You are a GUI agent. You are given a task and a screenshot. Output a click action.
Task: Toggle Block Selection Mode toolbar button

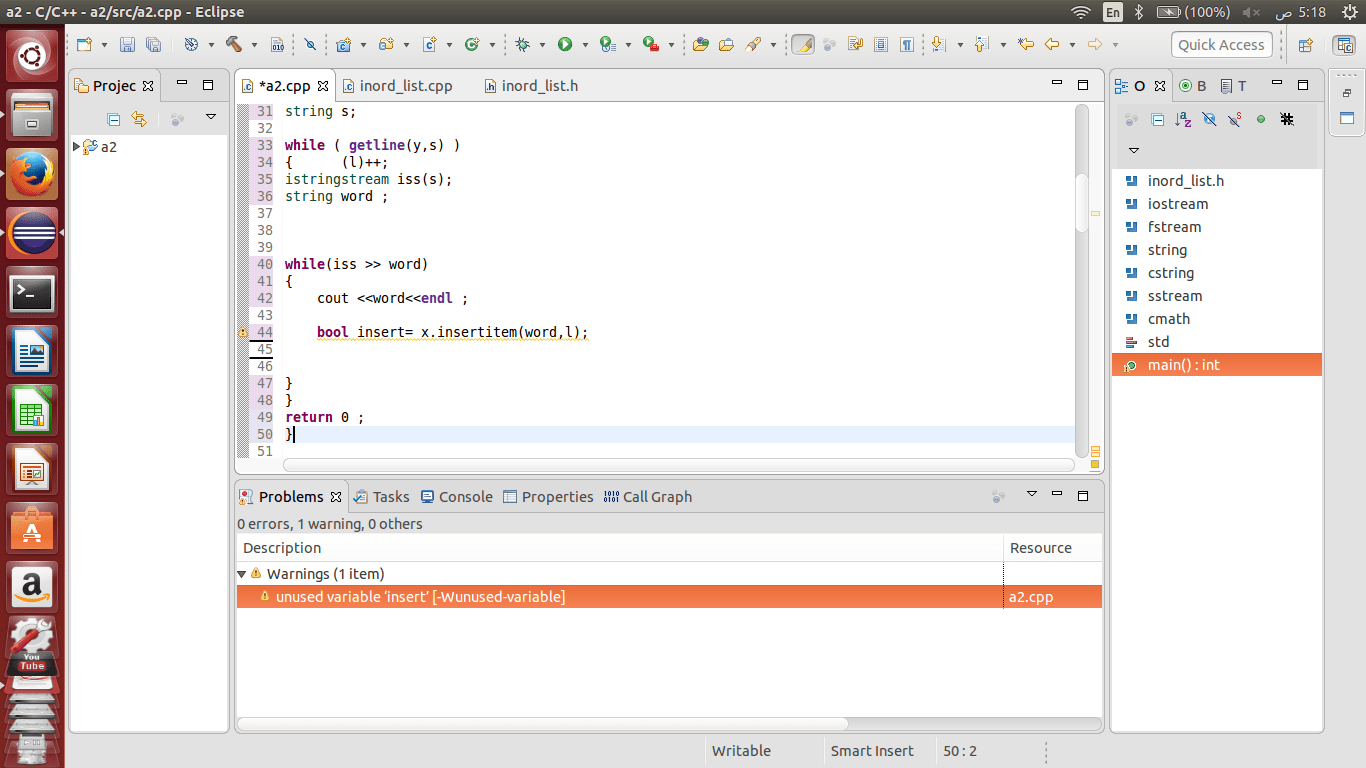(880, 44)
